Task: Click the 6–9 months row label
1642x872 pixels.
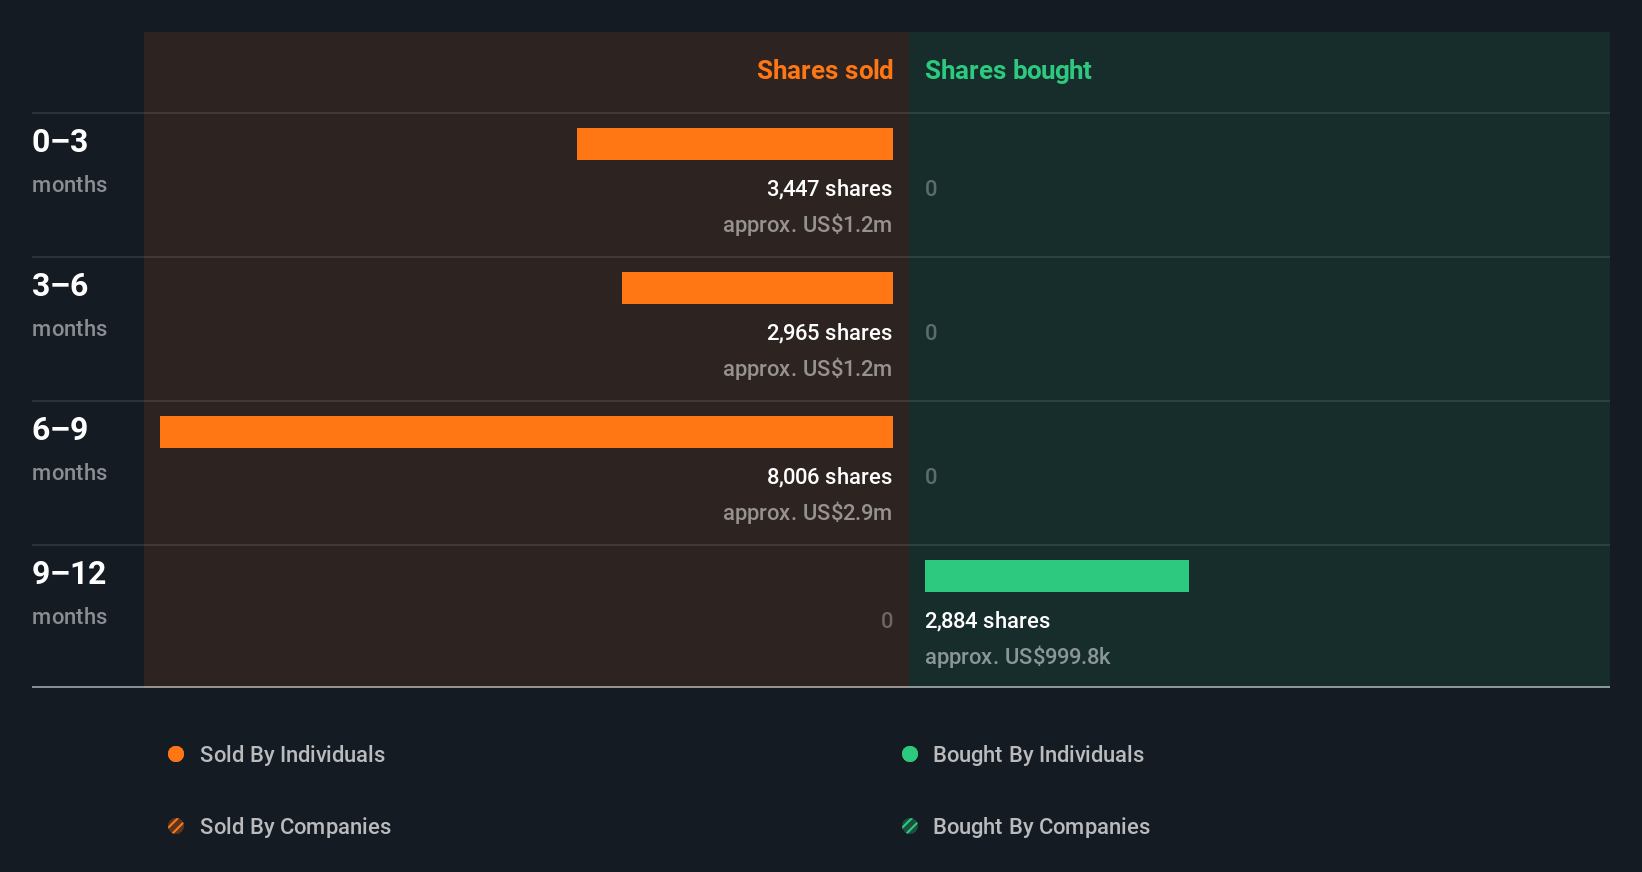Action: pyautogui.click(x=69, y=448)
